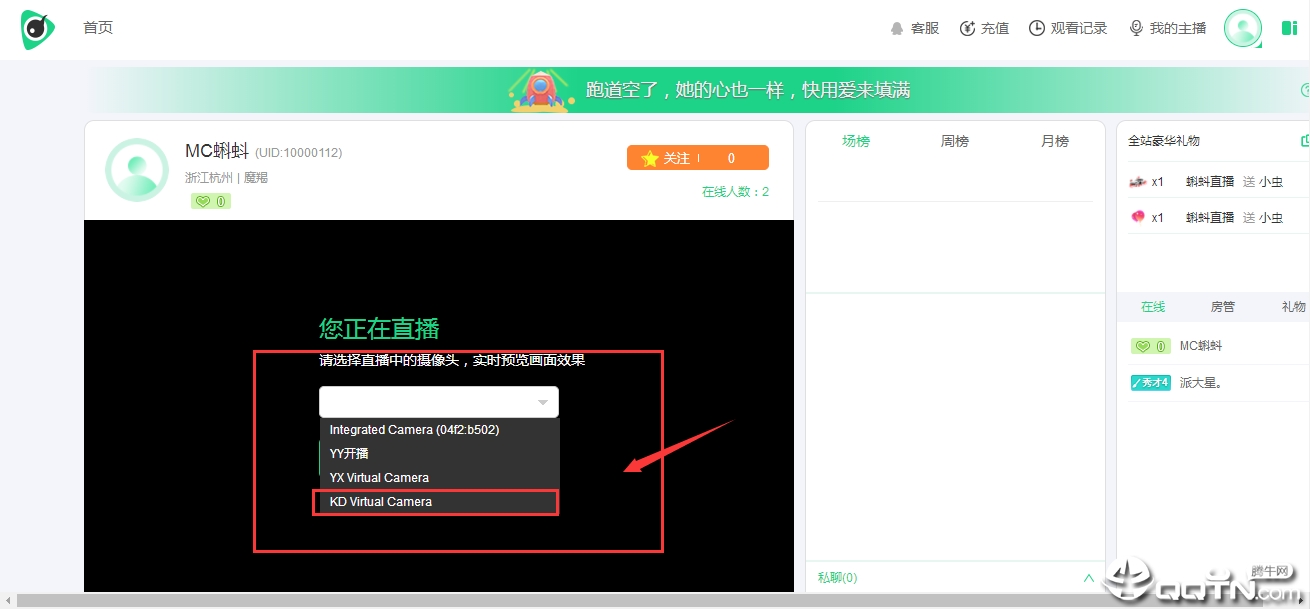Screen dimensions: 1310x609
Task: Click MC蝌蚪 streamer avatar
Action: (137, 170)
